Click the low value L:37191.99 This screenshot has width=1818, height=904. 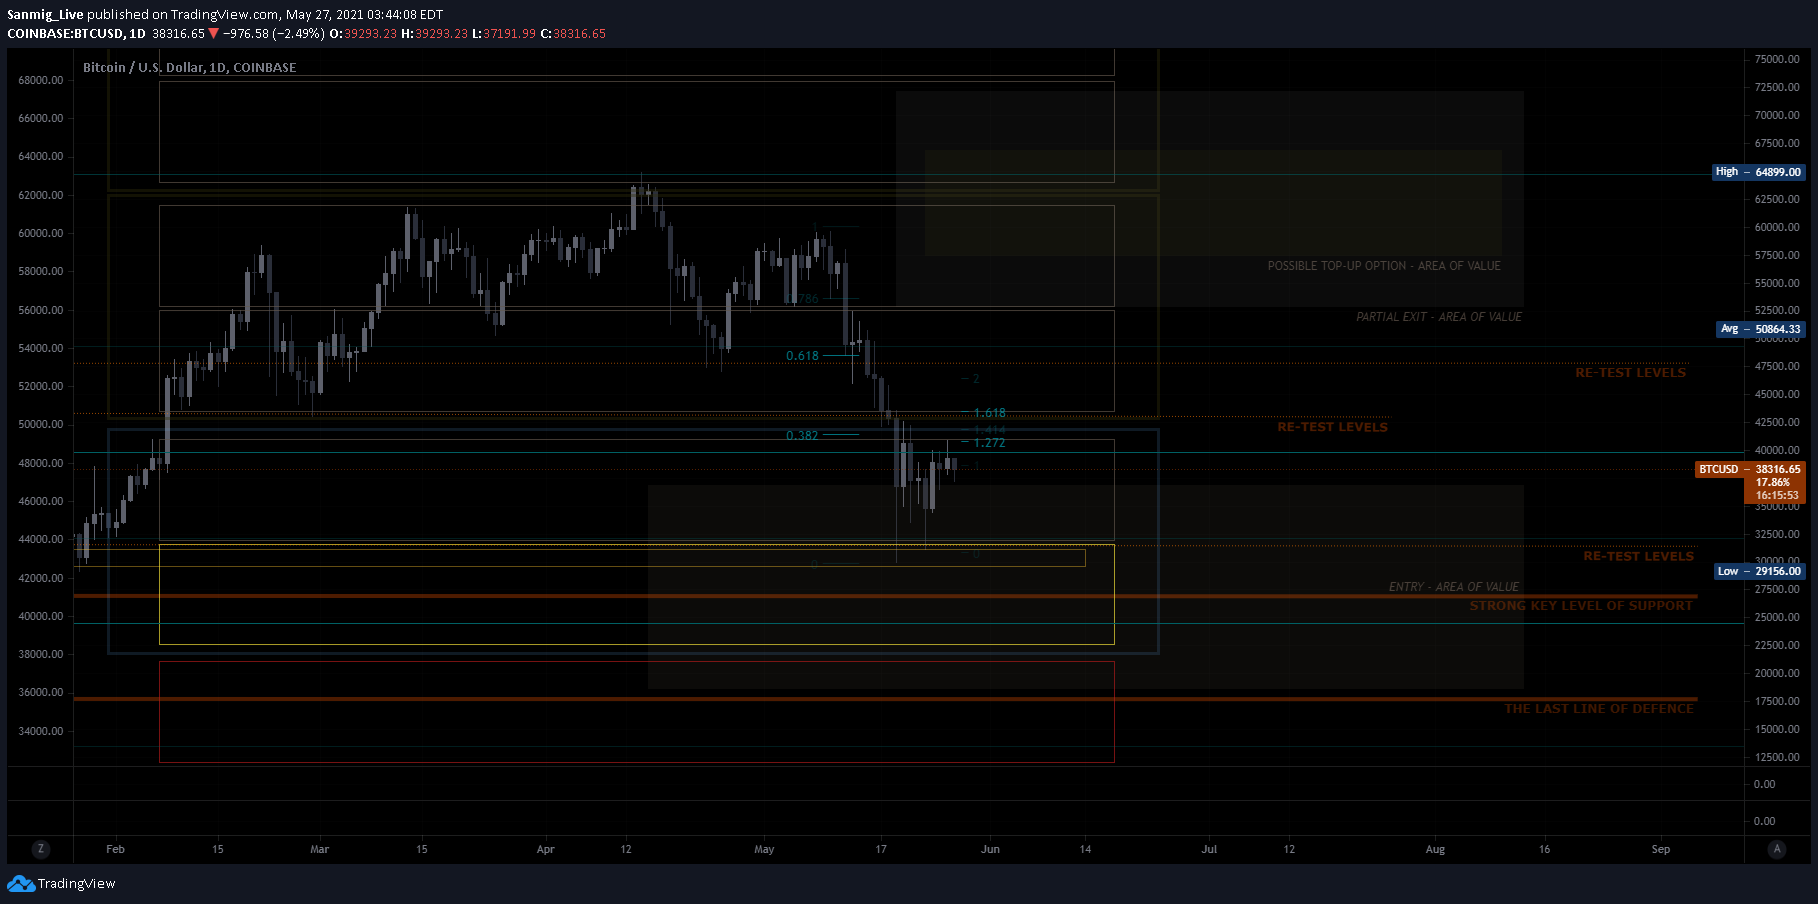504,34
